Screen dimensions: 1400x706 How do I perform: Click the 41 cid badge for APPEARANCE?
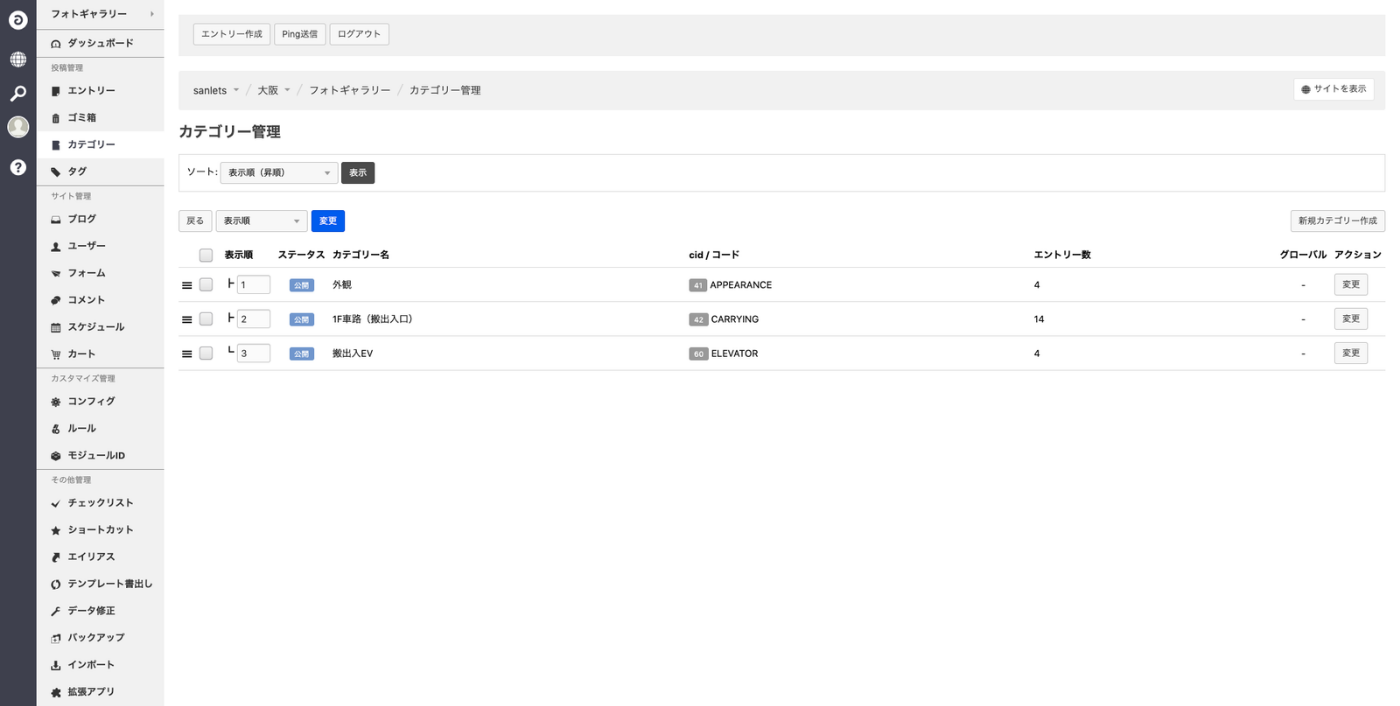(x=698, y=285)
